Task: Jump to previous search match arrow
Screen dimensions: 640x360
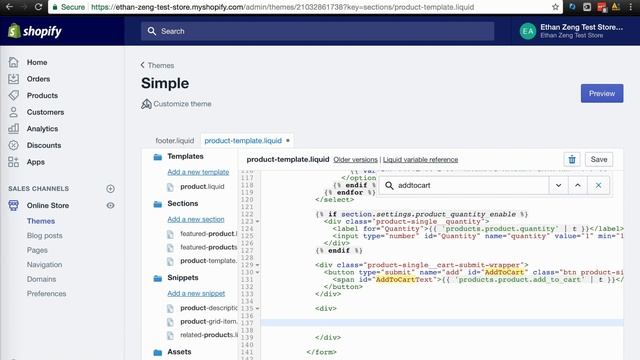Action: [578, 185]
